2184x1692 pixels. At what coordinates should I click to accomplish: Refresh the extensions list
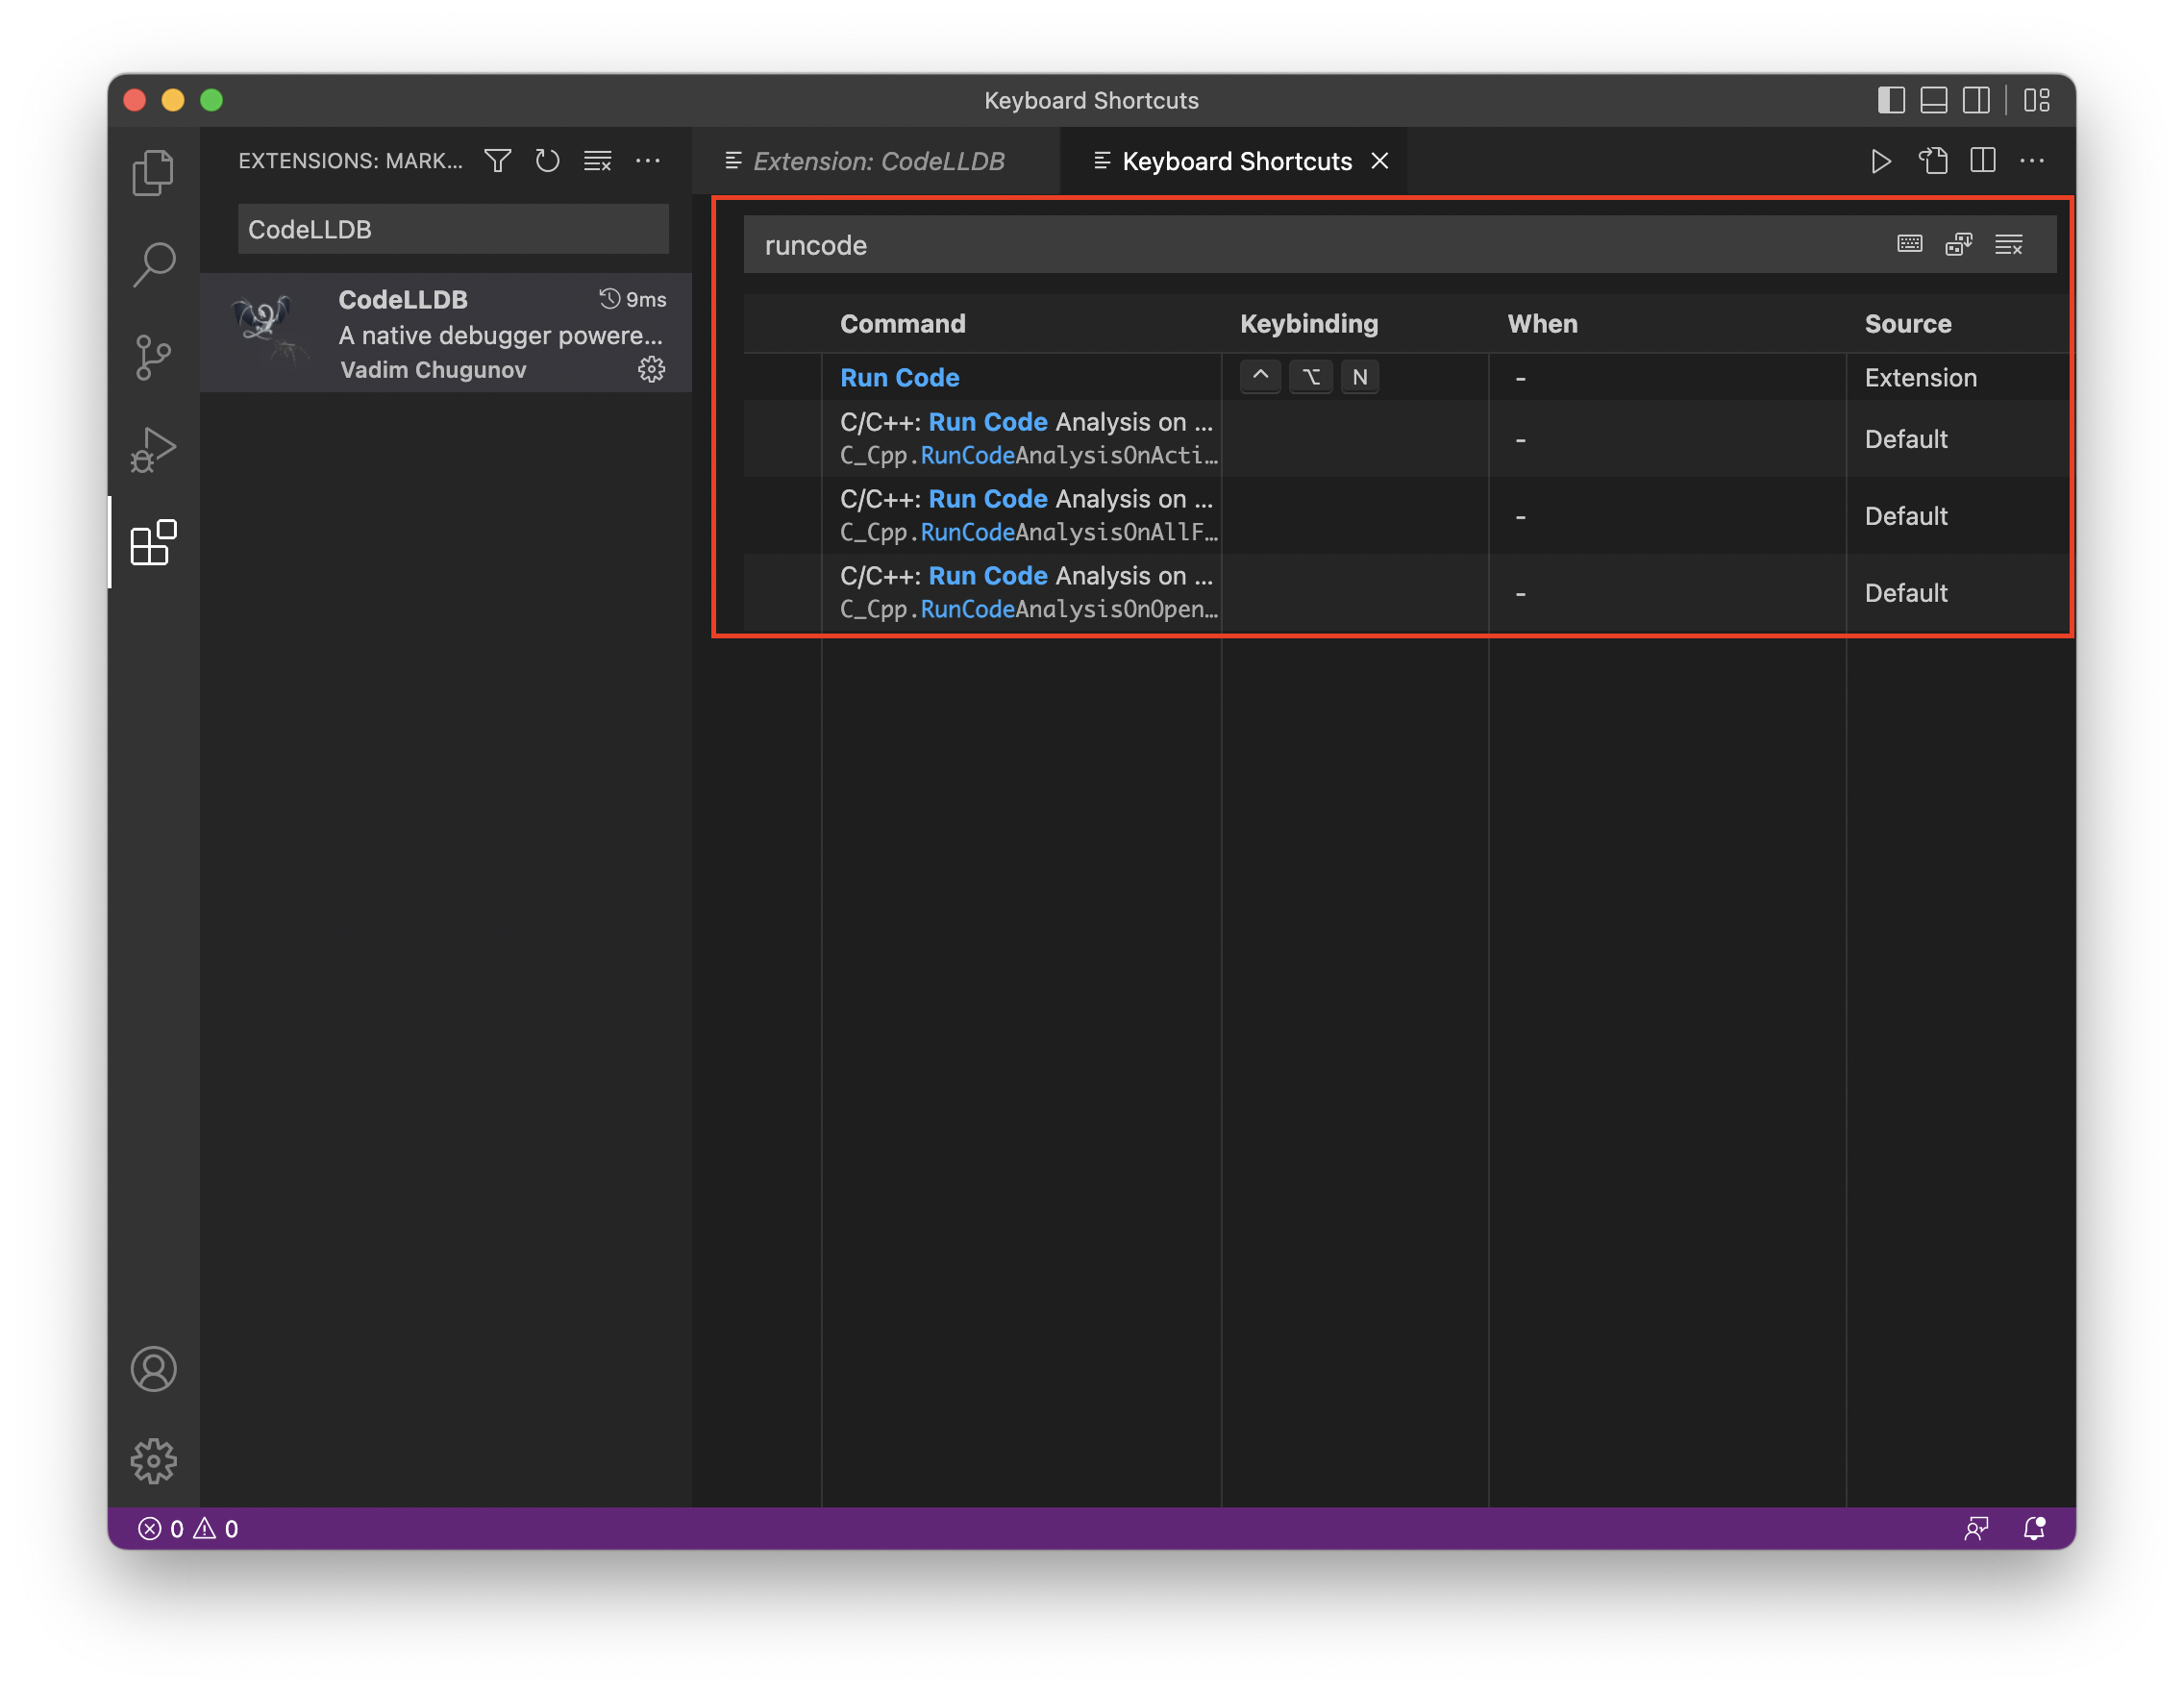[547, 161]
